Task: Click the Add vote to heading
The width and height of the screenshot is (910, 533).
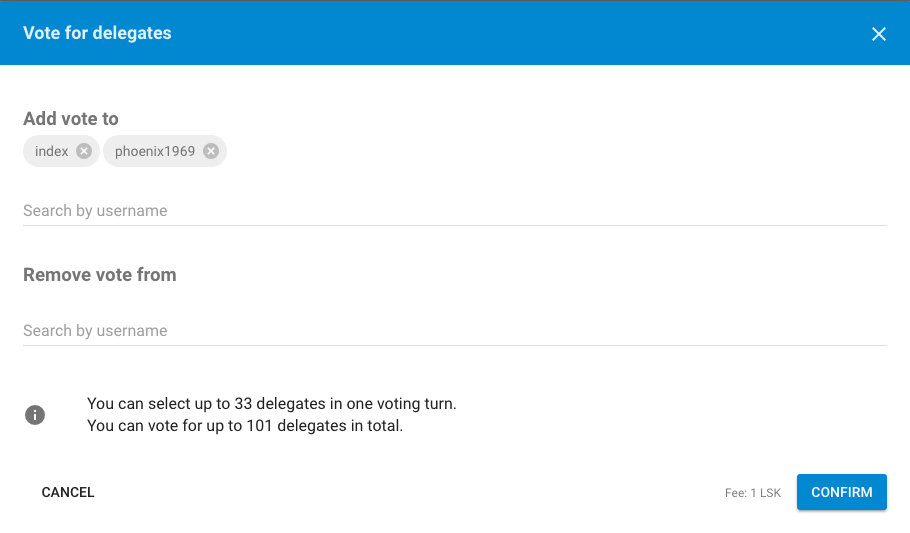Action: pos(71,118)
